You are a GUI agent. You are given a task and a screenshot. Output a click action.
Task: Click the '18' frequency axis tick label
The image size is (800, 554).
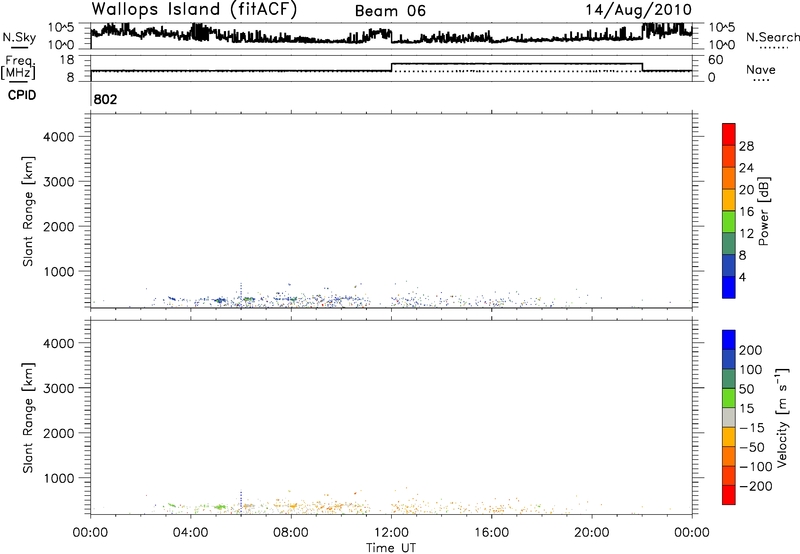pyautogui.click(x=67, y=60)
